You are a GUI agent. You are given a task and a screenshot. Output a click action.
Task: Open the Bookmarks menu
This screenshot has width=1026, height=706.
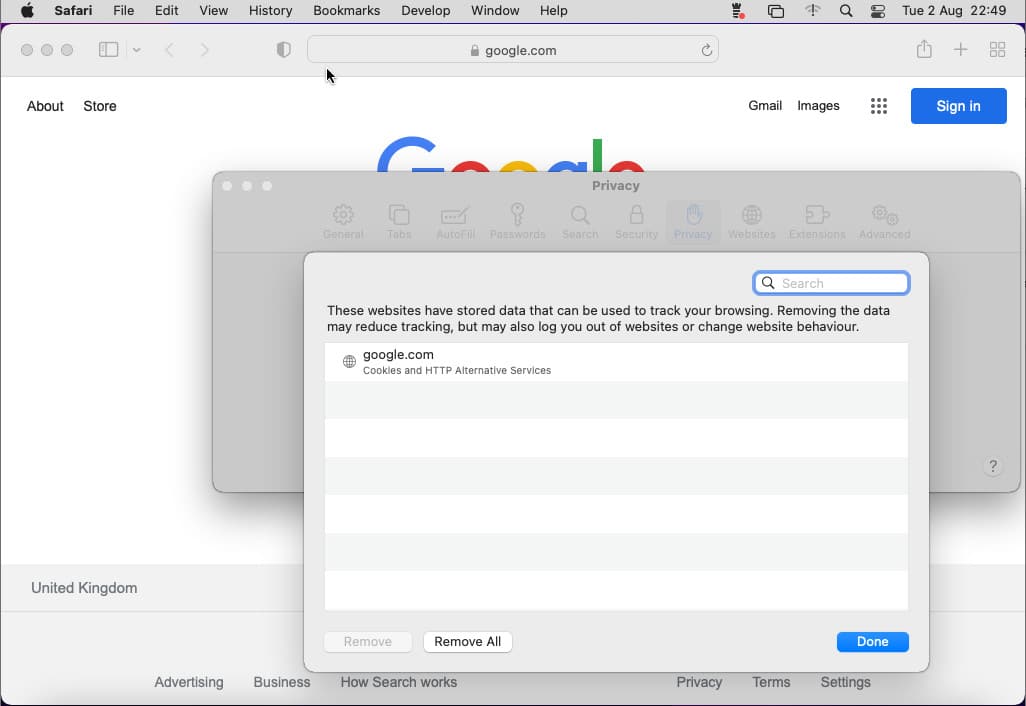346,10
